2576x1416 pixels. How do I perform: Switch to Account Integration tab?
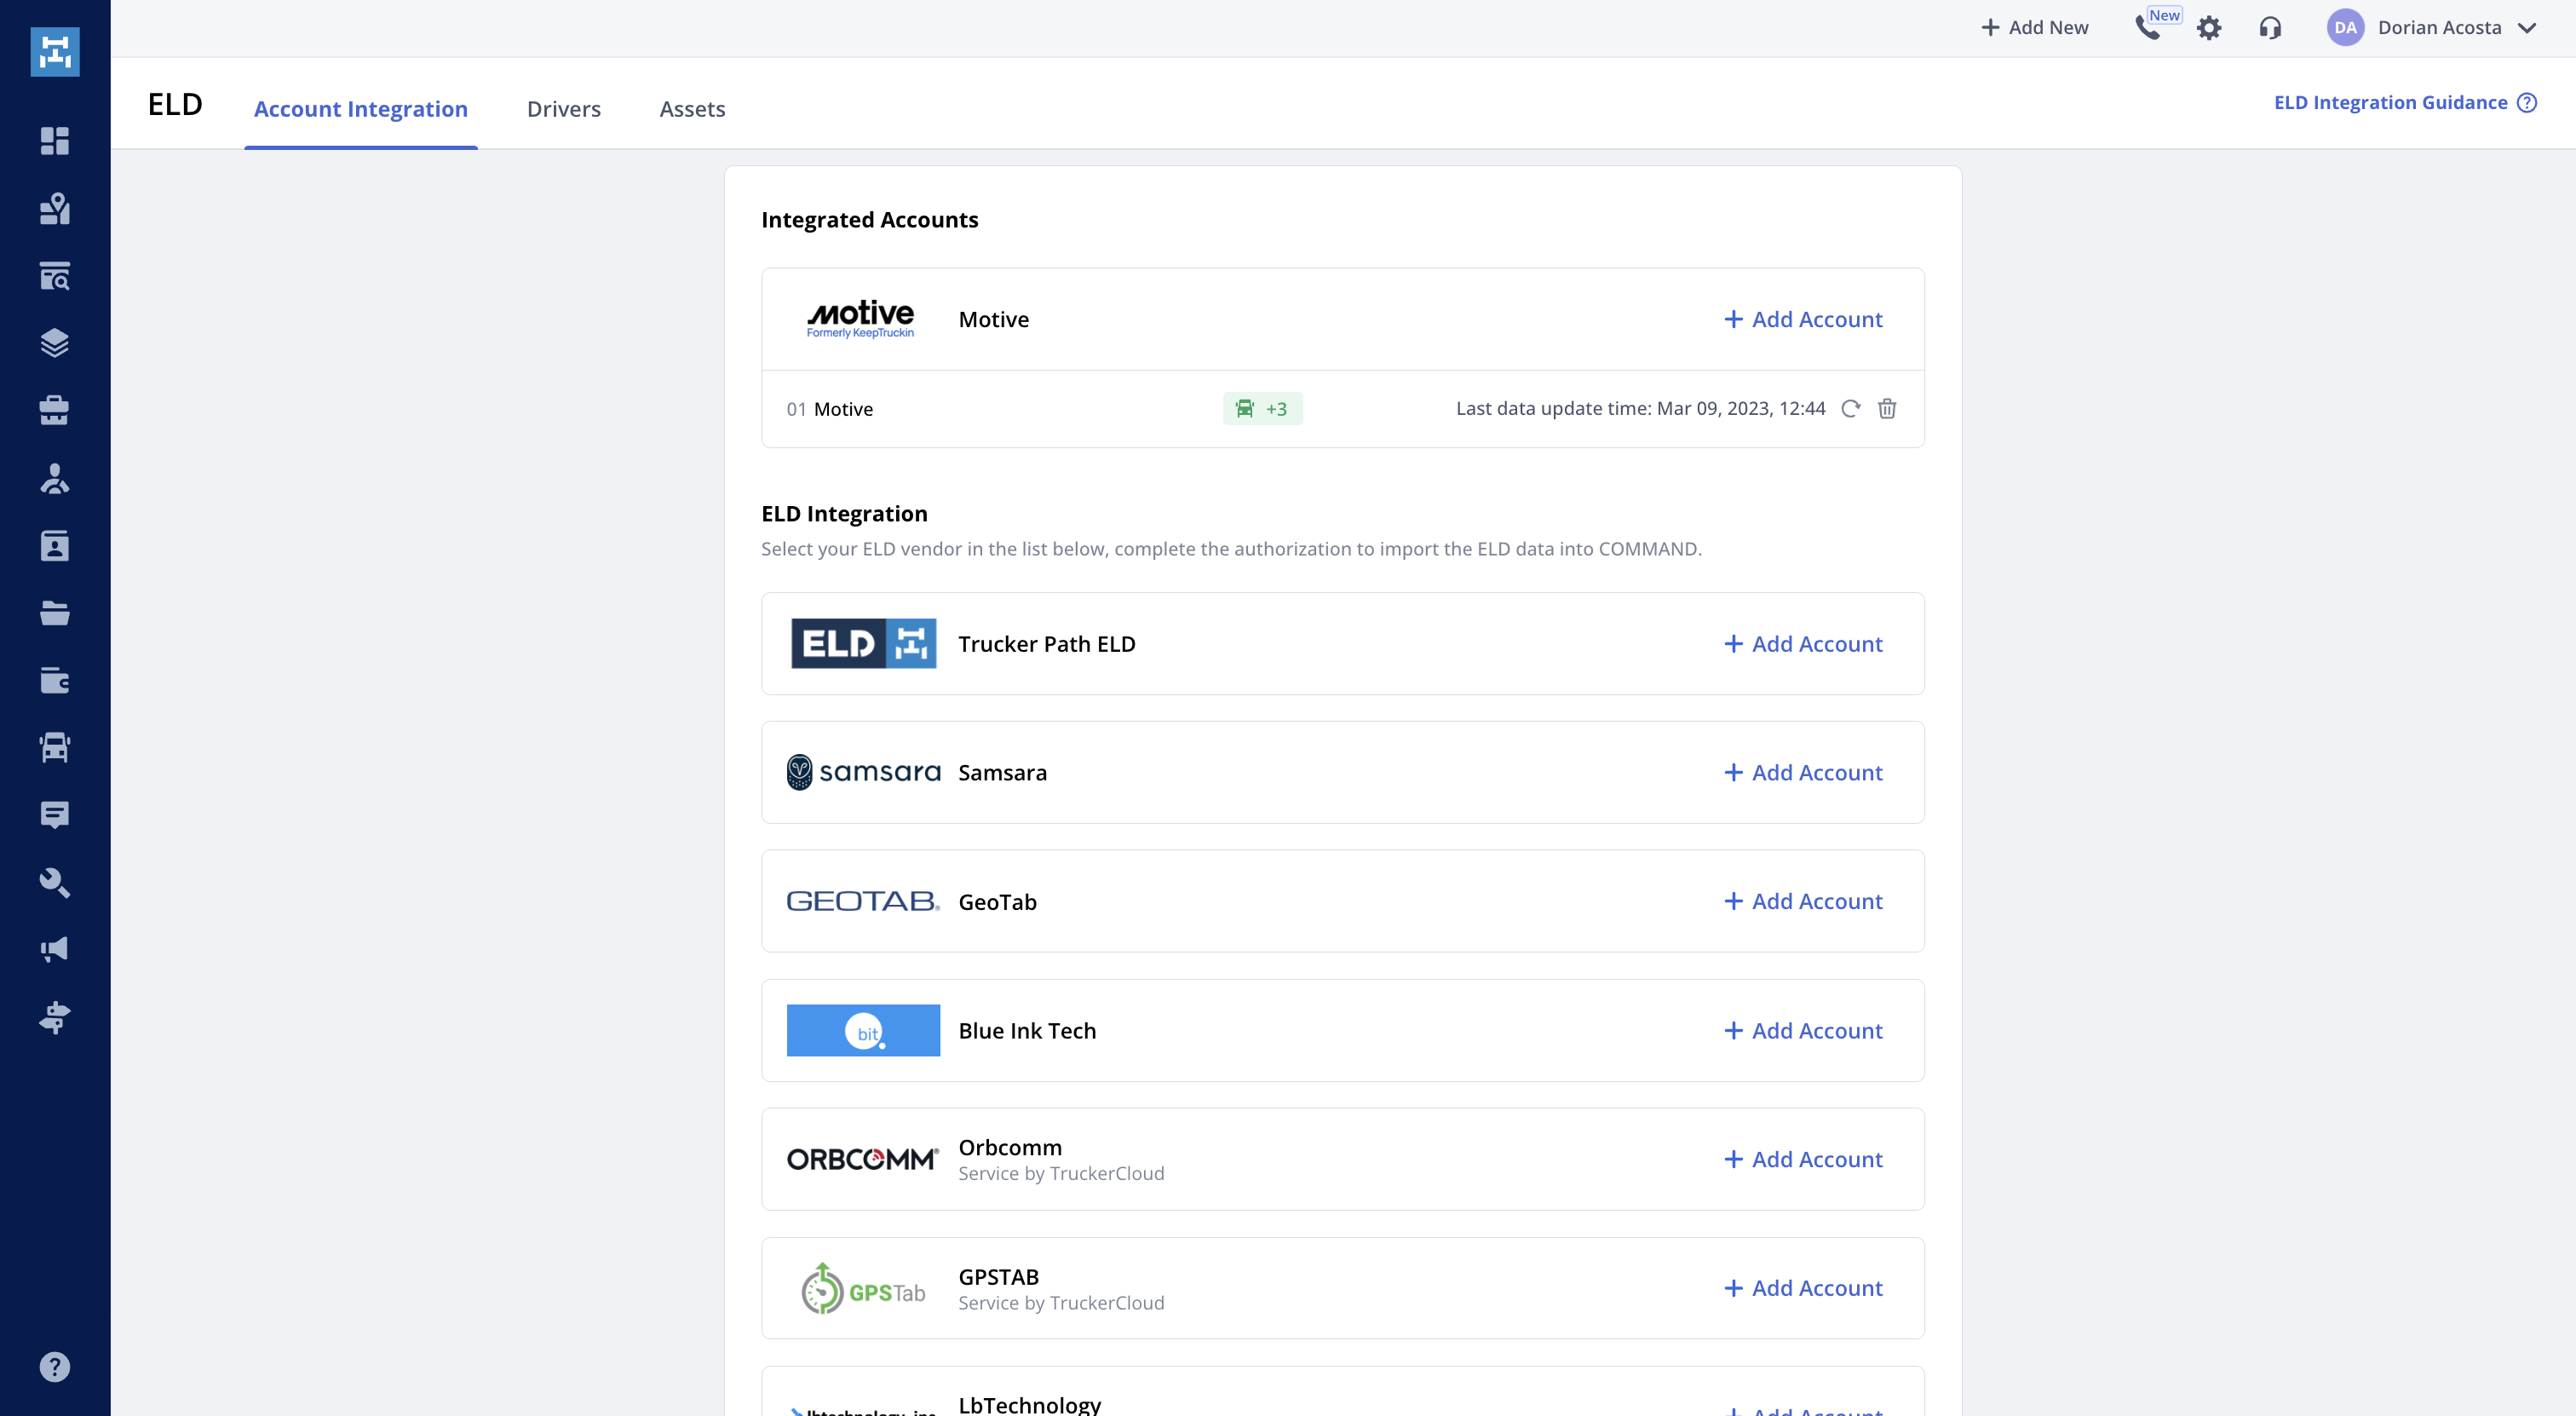click(x=360, y=108)
